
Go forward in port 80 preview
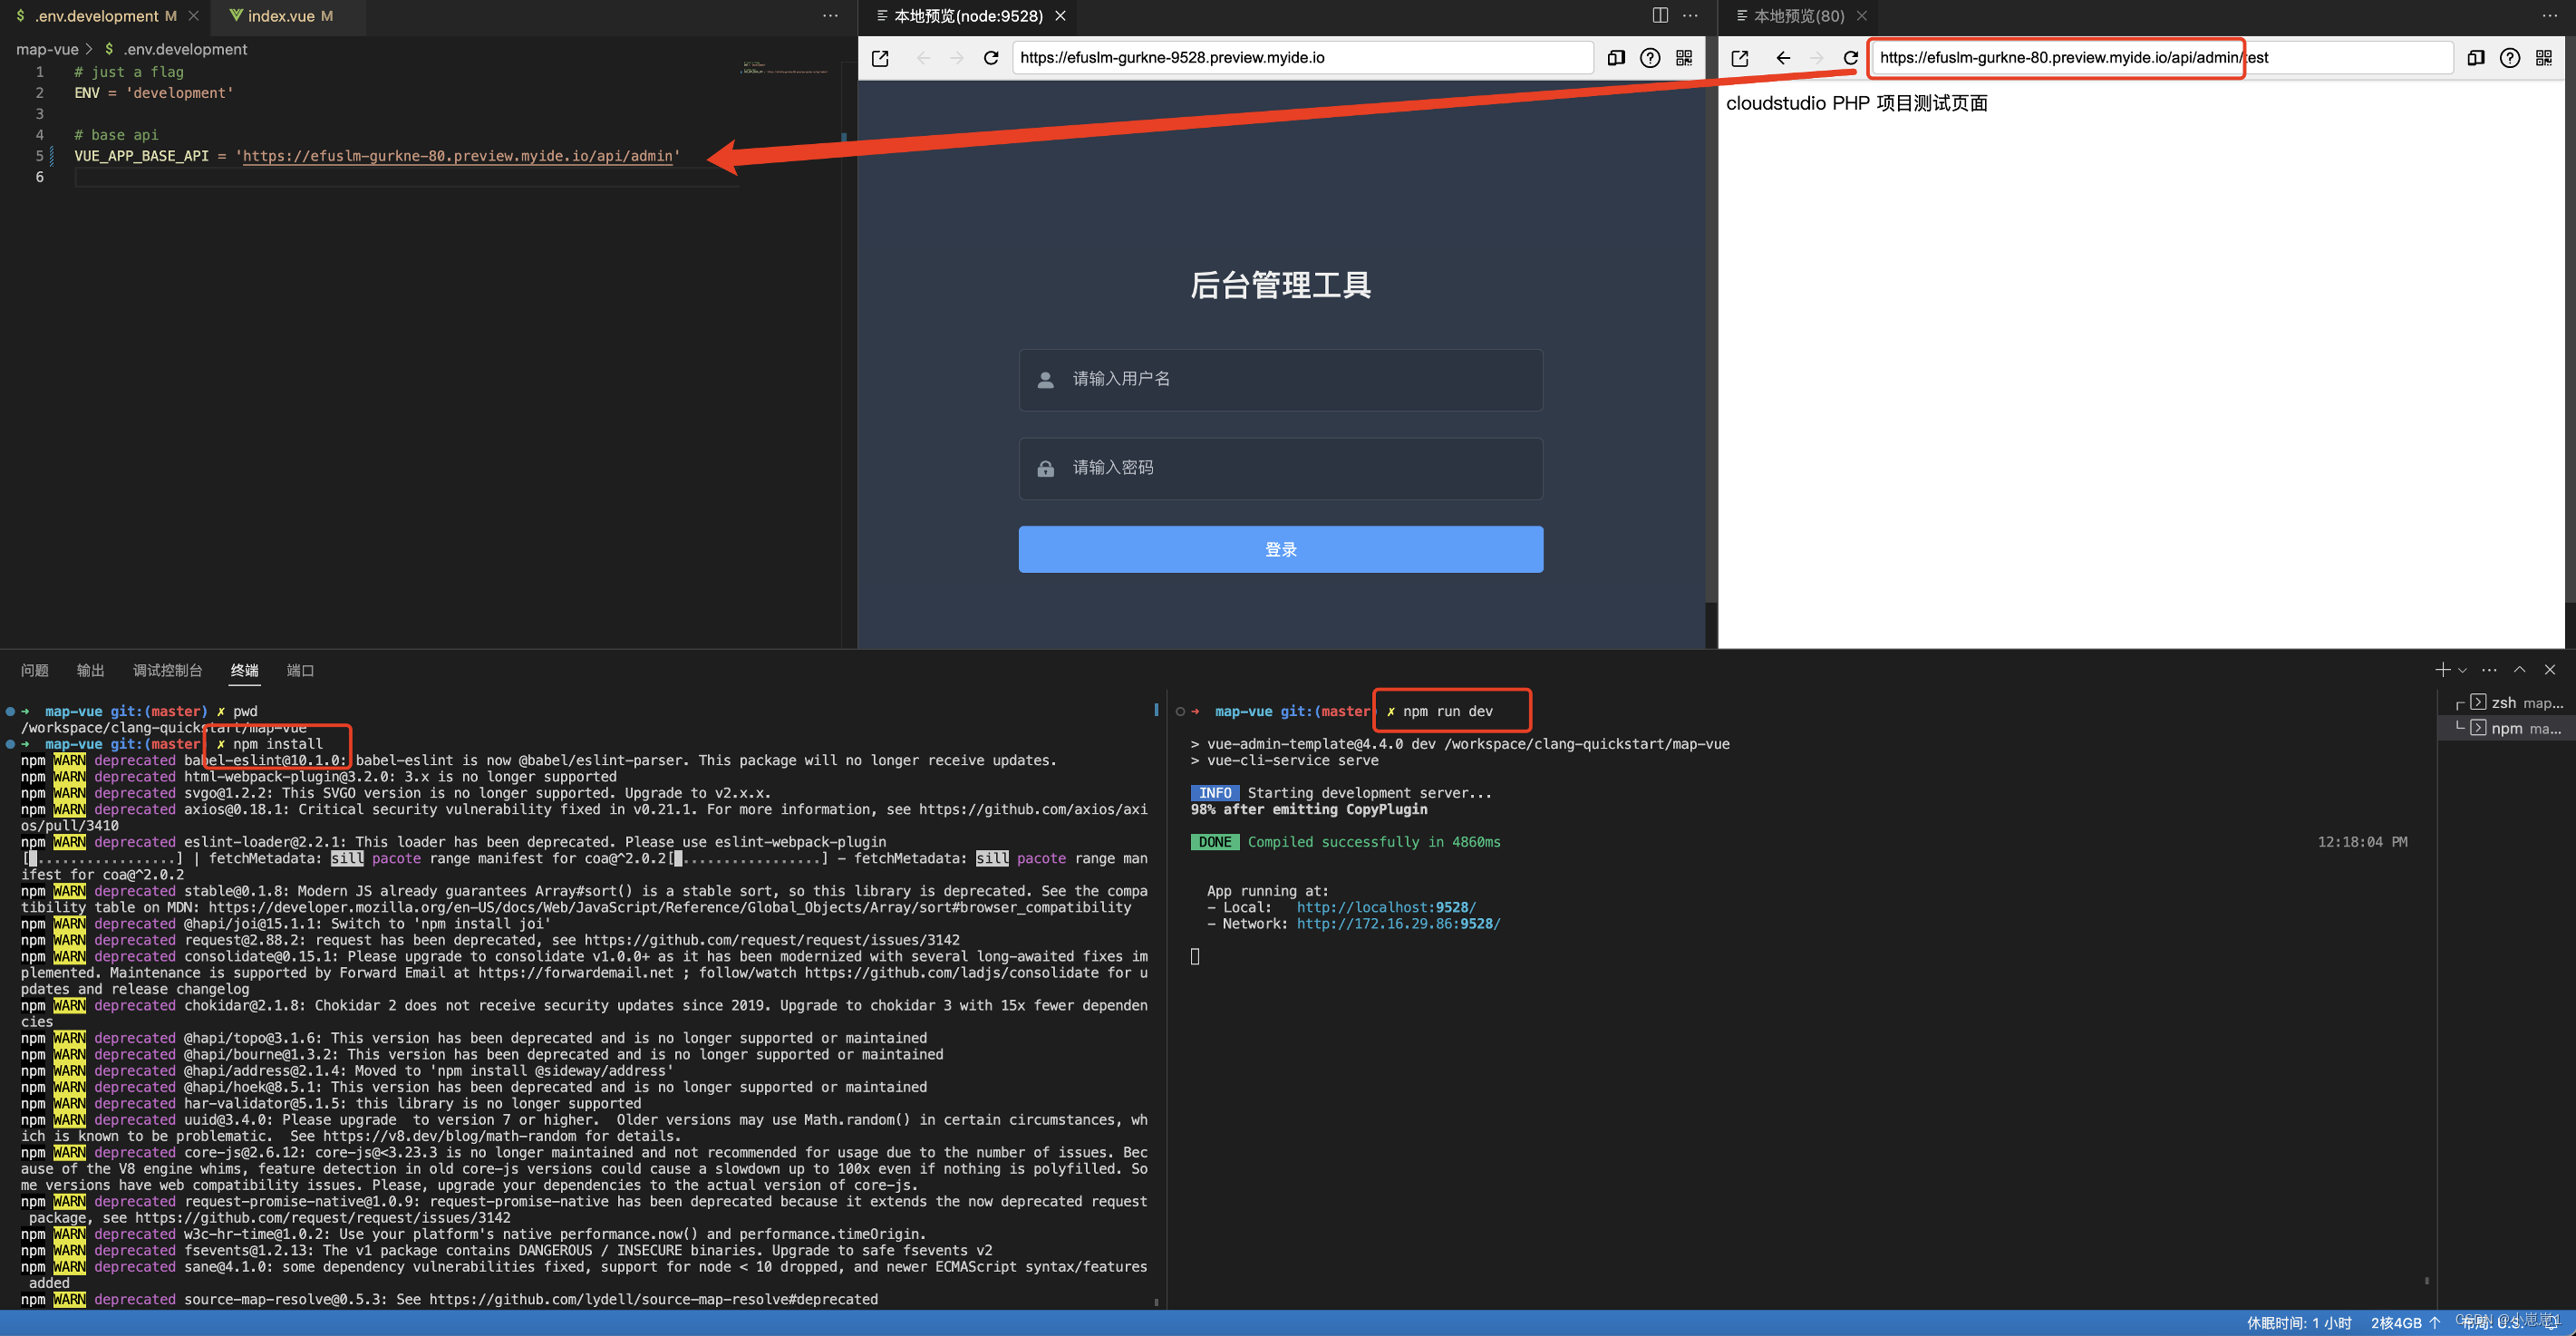pyautogui.click(x=1817, y=58)
